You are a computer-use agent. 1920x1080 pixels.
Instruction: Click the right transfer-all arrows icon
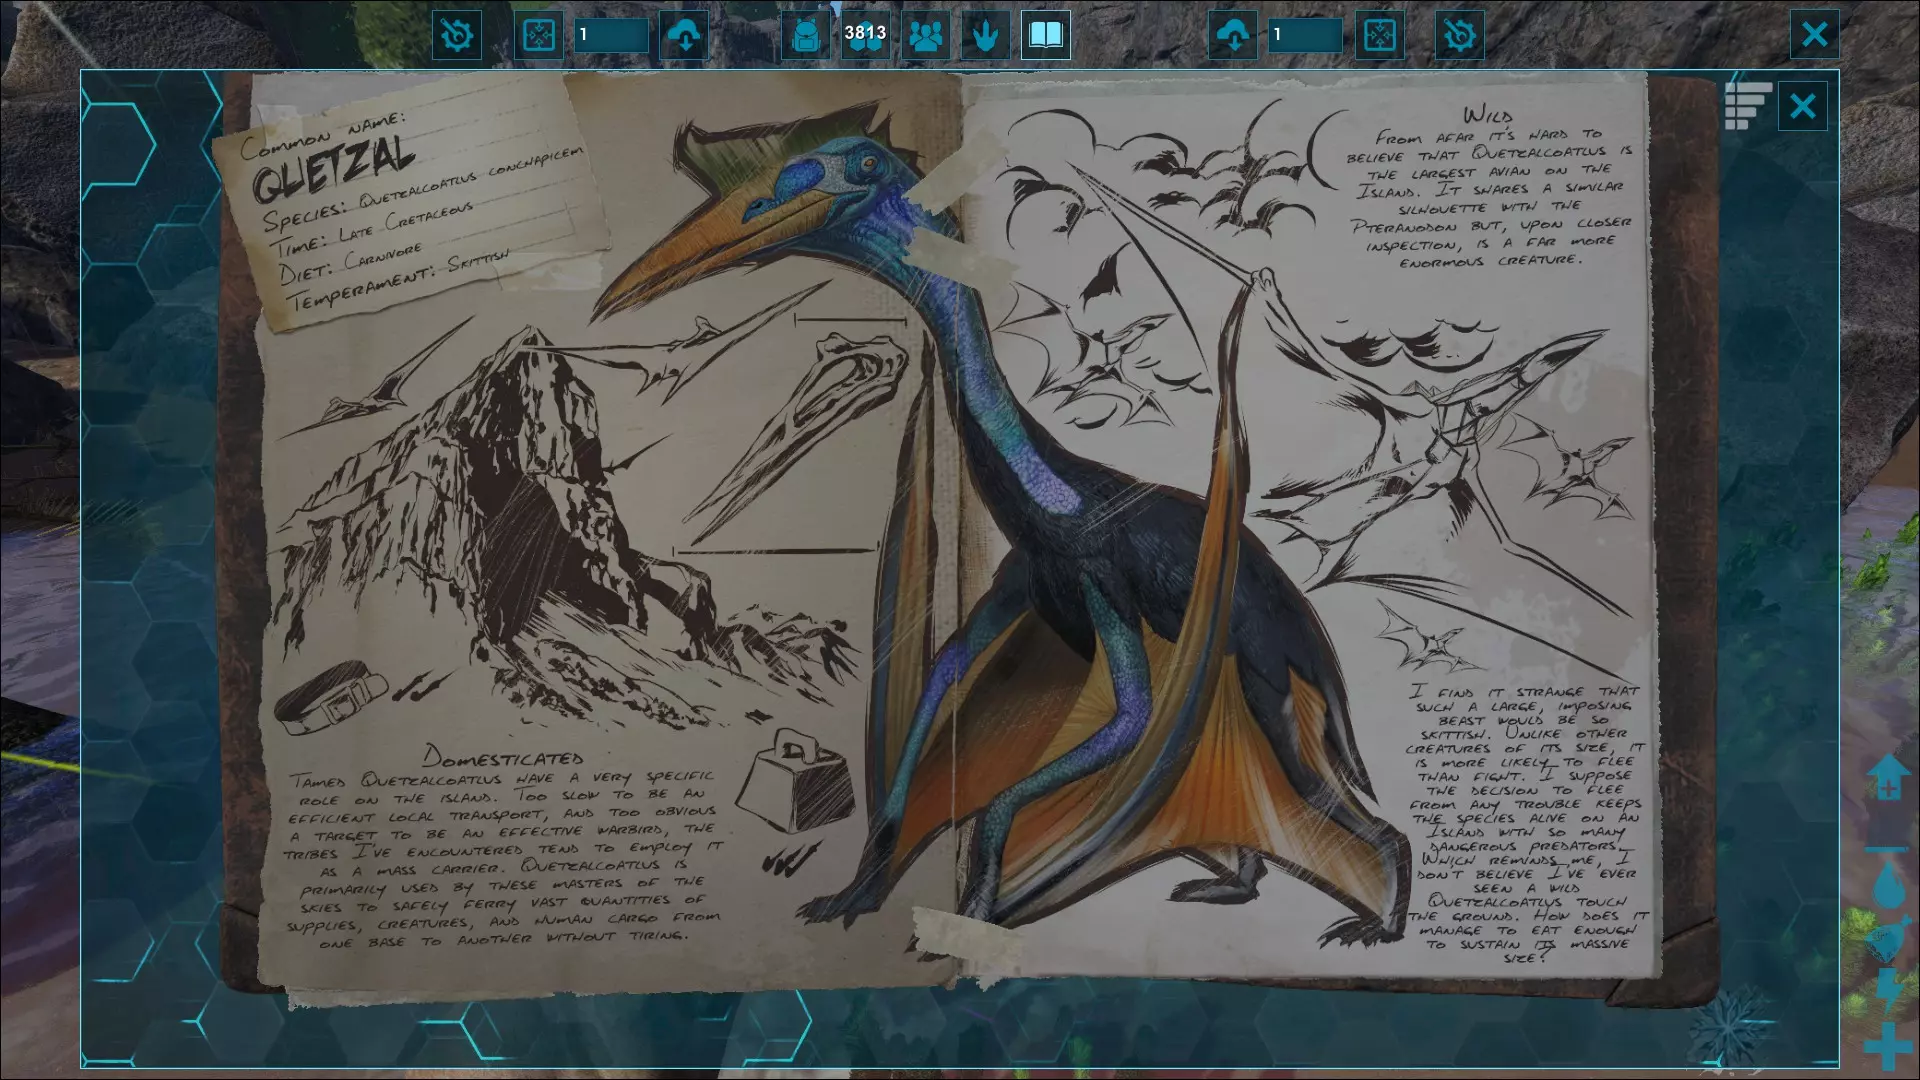point(1379,36)
